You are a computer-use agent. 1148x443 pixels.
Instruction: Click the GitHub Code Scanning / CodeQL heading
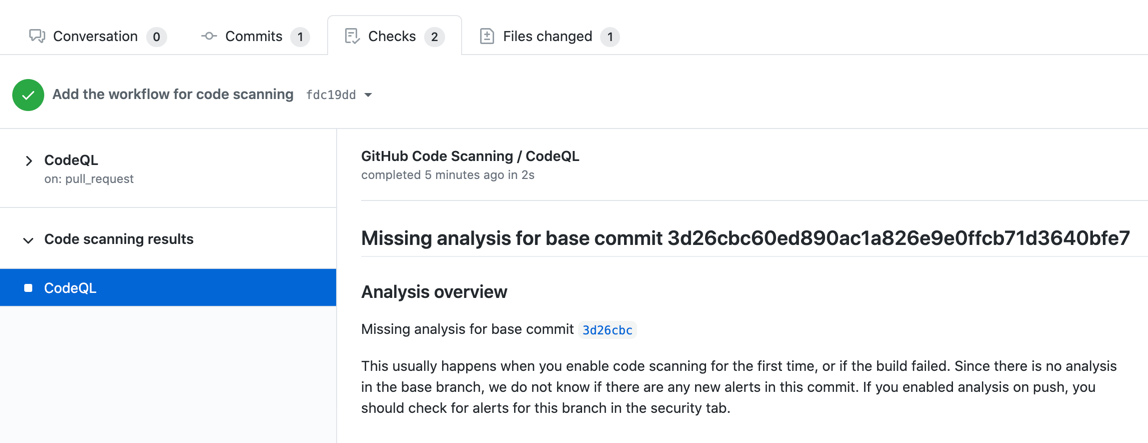(x=470, y=156)
